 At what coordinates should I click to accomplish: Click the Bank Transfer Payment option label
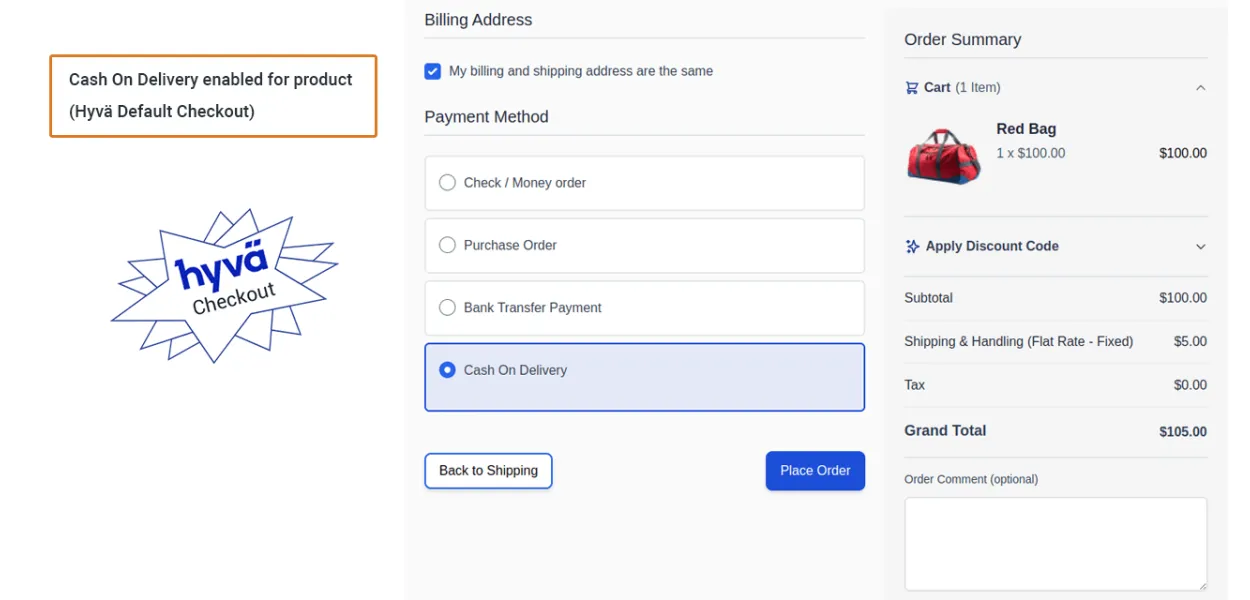pyautogui.click(x=532, y=308)
